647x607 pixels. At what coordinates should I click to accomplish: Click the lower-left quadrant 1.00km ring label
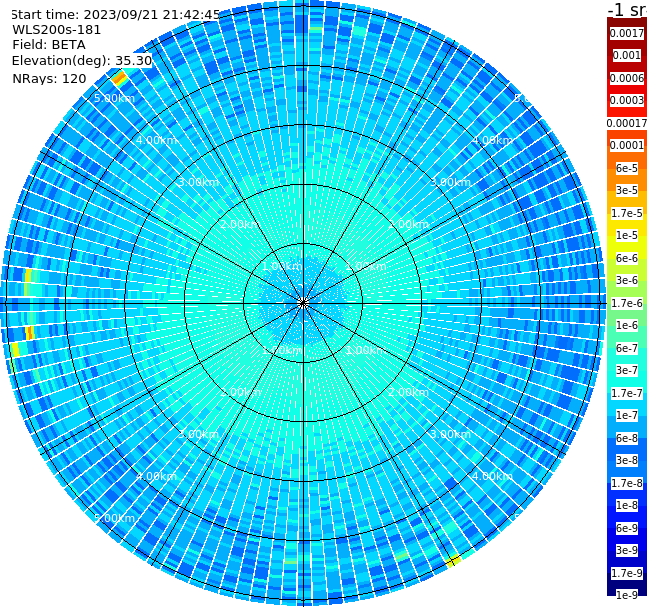click(283, 350)
